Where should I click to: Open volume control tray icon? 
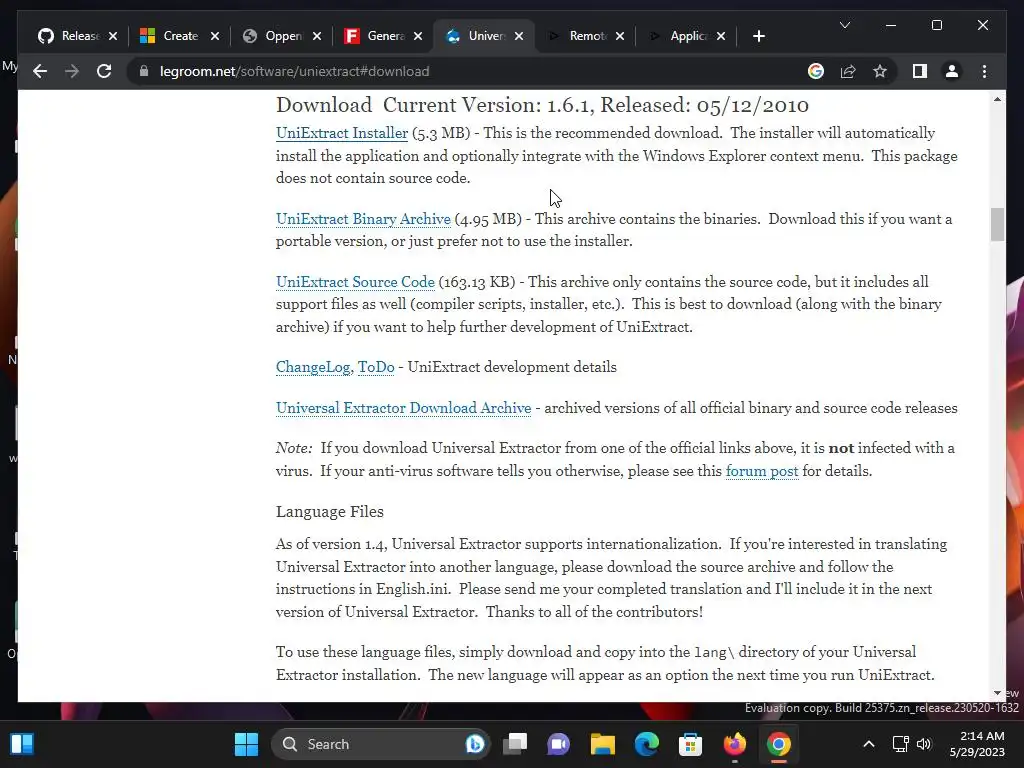click(x=924, y=744)
